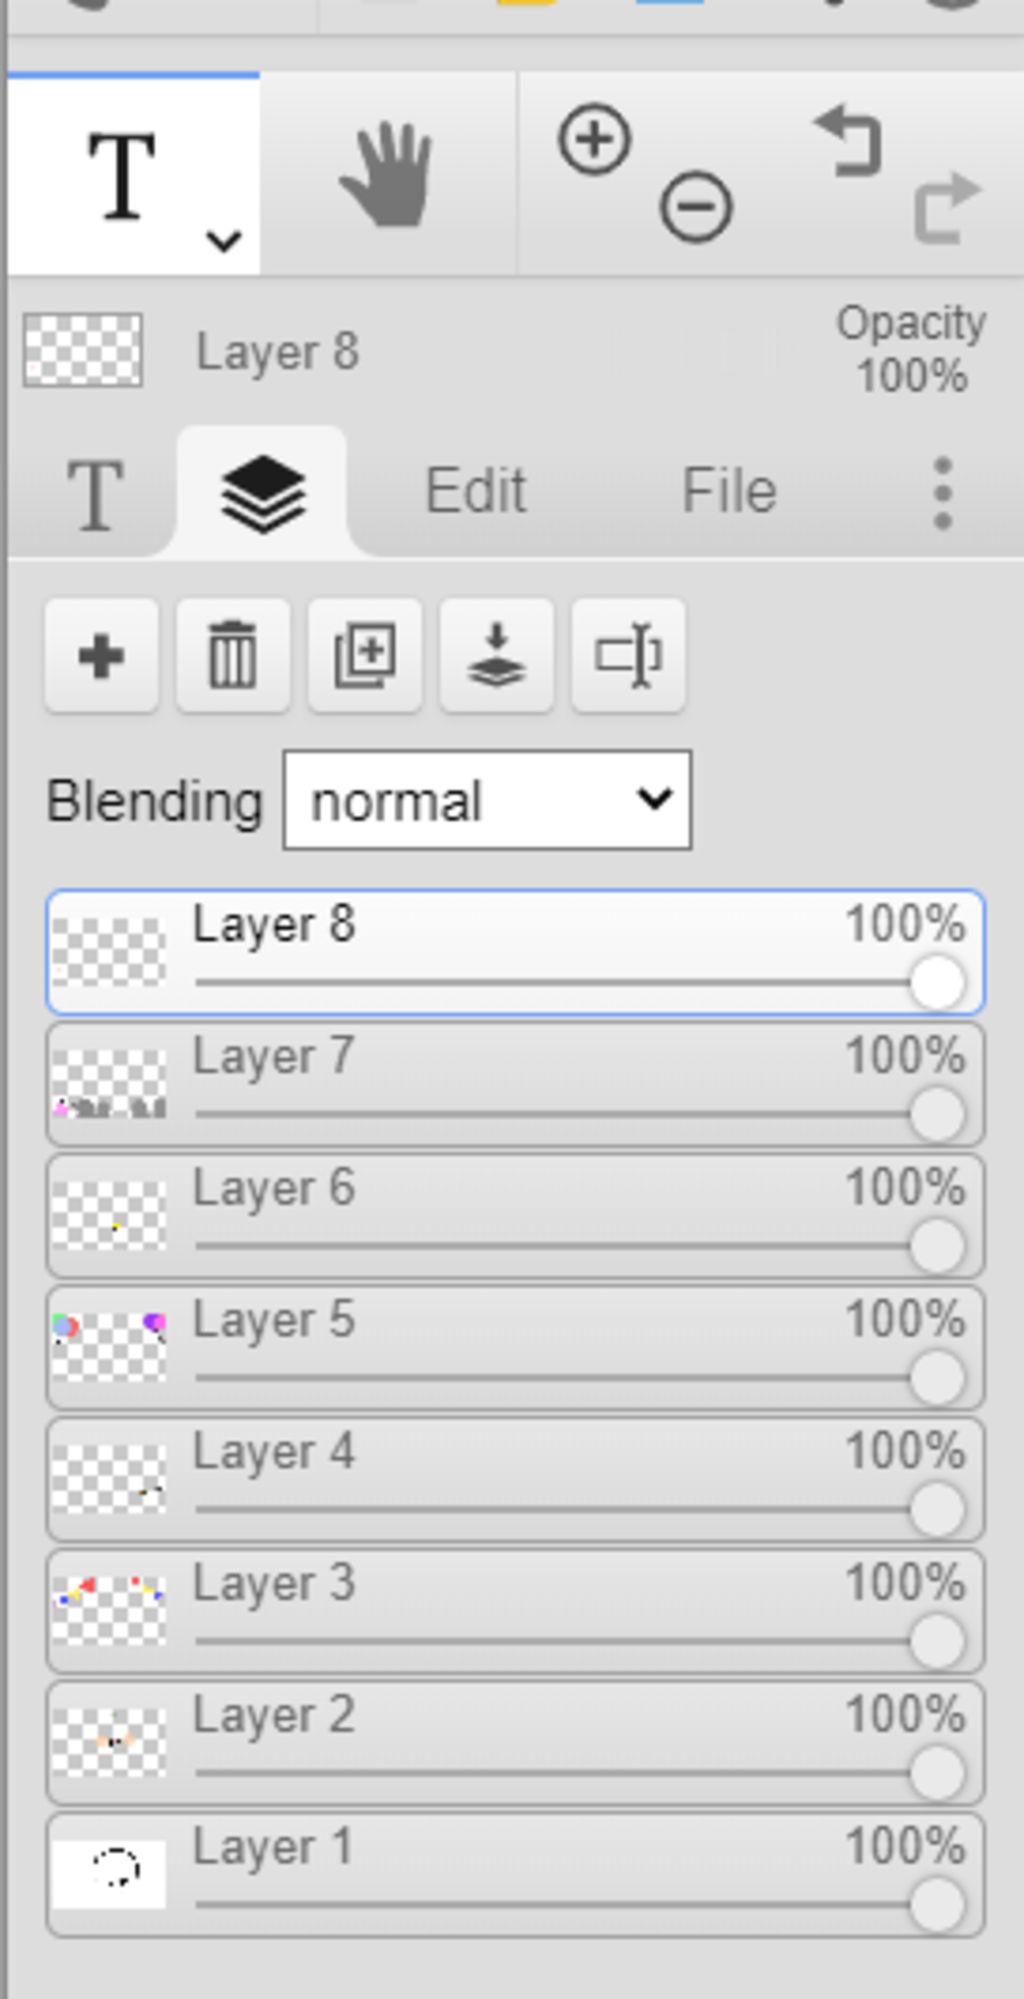The image size is (1024, 1999).
Task: Click Layer 1 thumbnail preview
Action: click(x=109, y=1874)
